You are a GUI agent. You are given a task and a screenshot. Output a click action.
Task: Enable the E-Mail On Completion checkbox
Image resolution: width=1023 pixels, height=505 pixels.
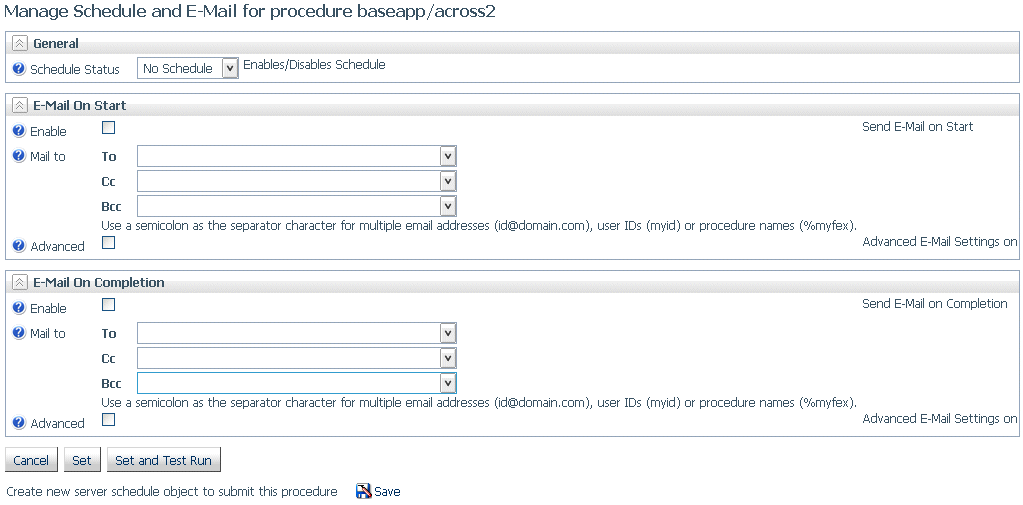point(109,305)
